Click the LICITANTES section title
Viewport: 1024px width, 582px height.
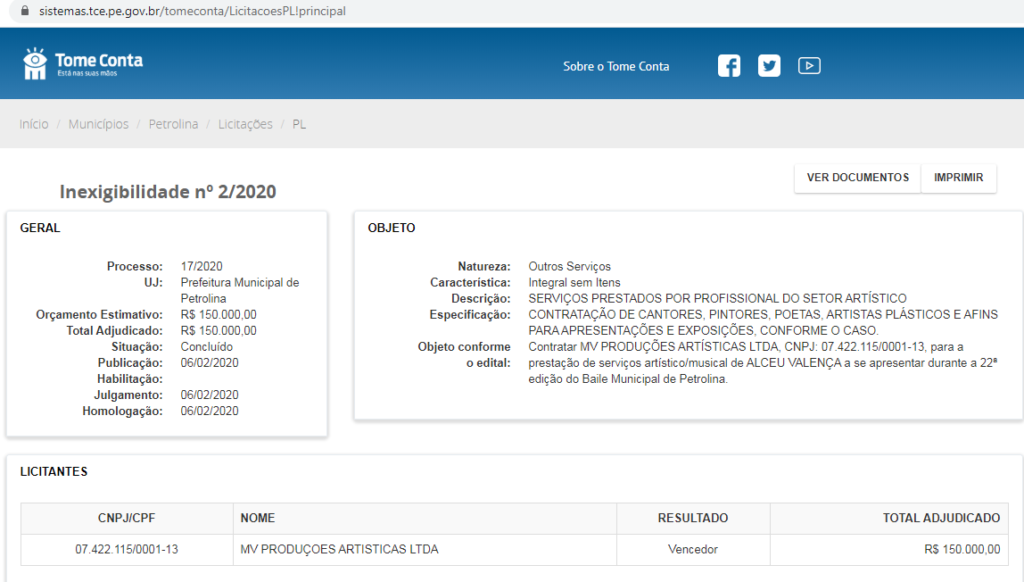54,472
